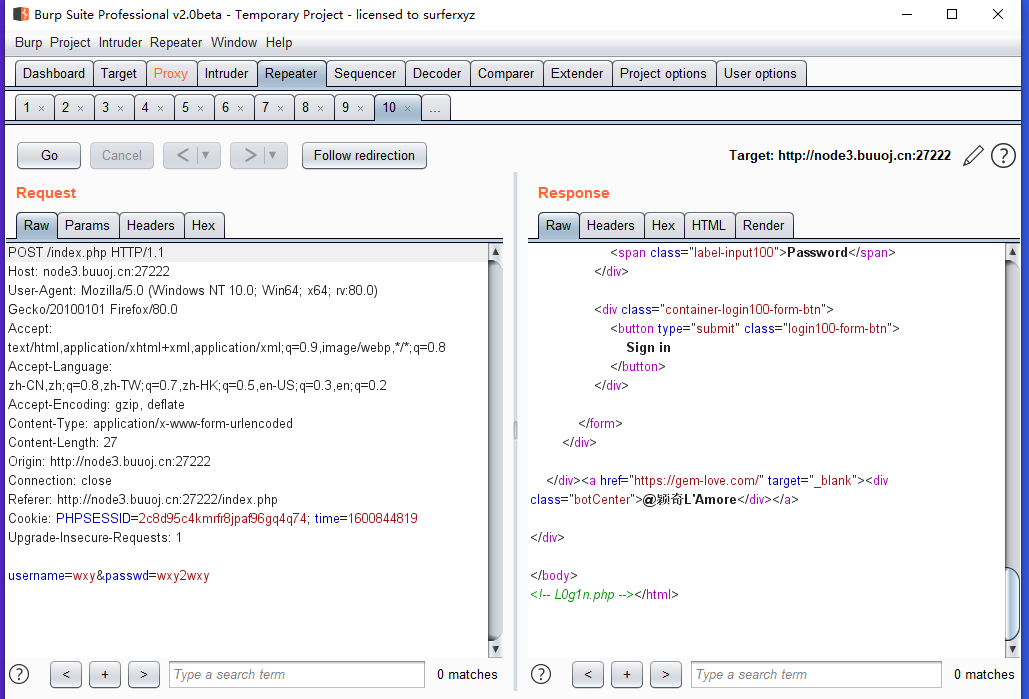Close Repeater tab 8
Viewport: 1029px width, 699px height.
coord(321,108)
